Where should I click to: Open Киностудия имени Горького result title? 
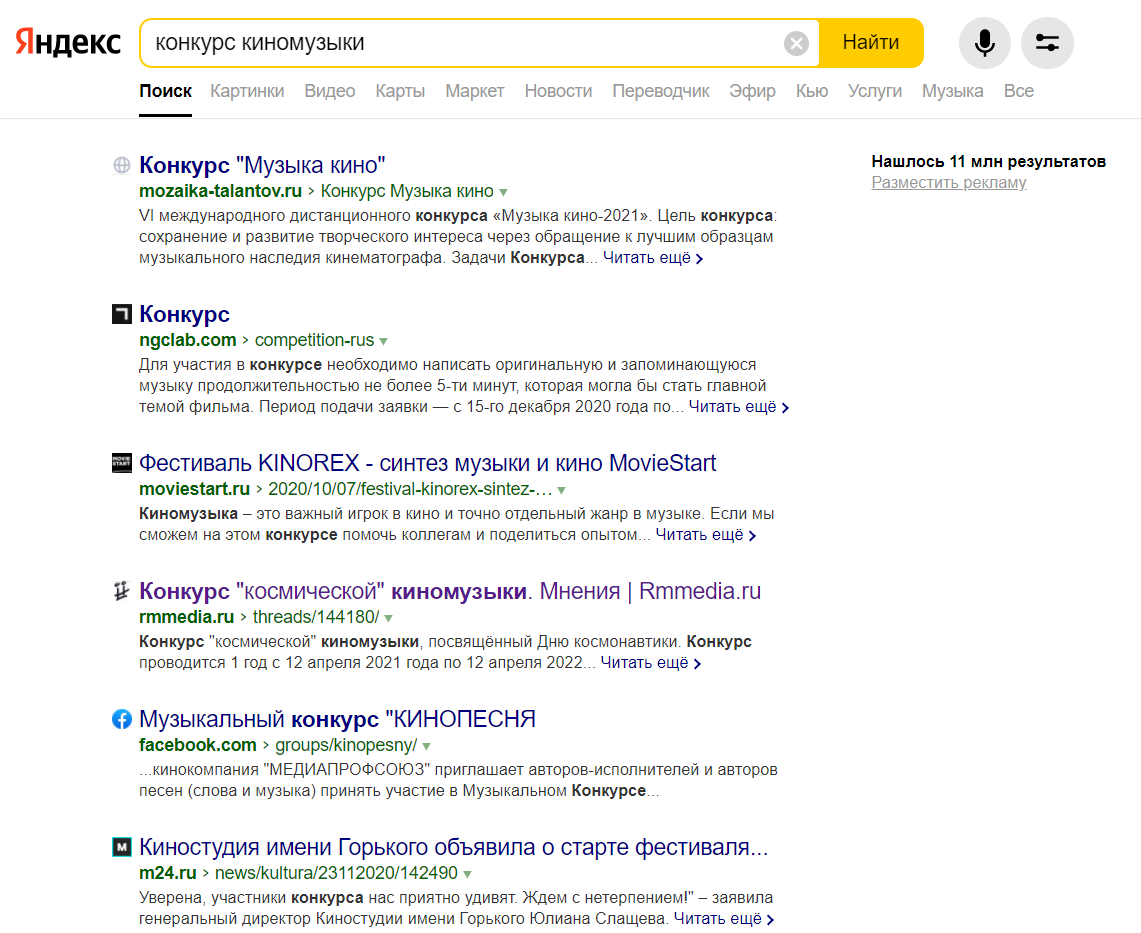(453, 847)
